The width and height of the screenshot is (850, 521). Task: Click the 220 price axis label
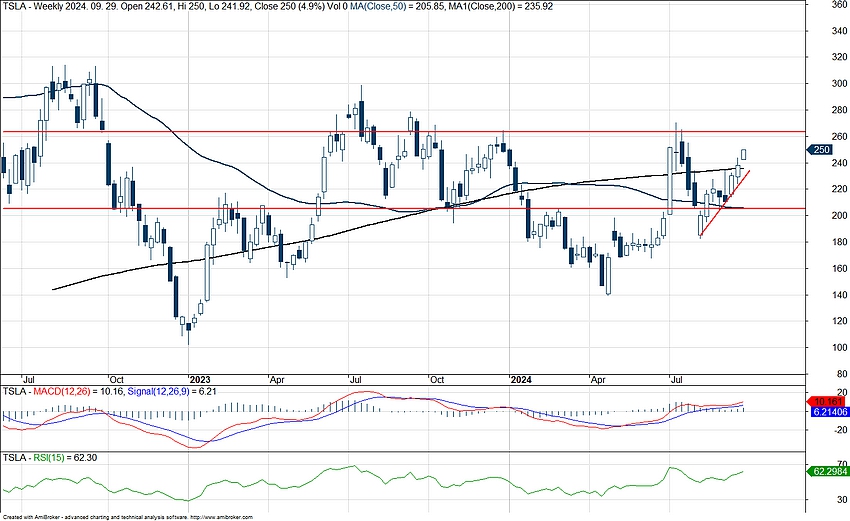(x=839, y=189)
